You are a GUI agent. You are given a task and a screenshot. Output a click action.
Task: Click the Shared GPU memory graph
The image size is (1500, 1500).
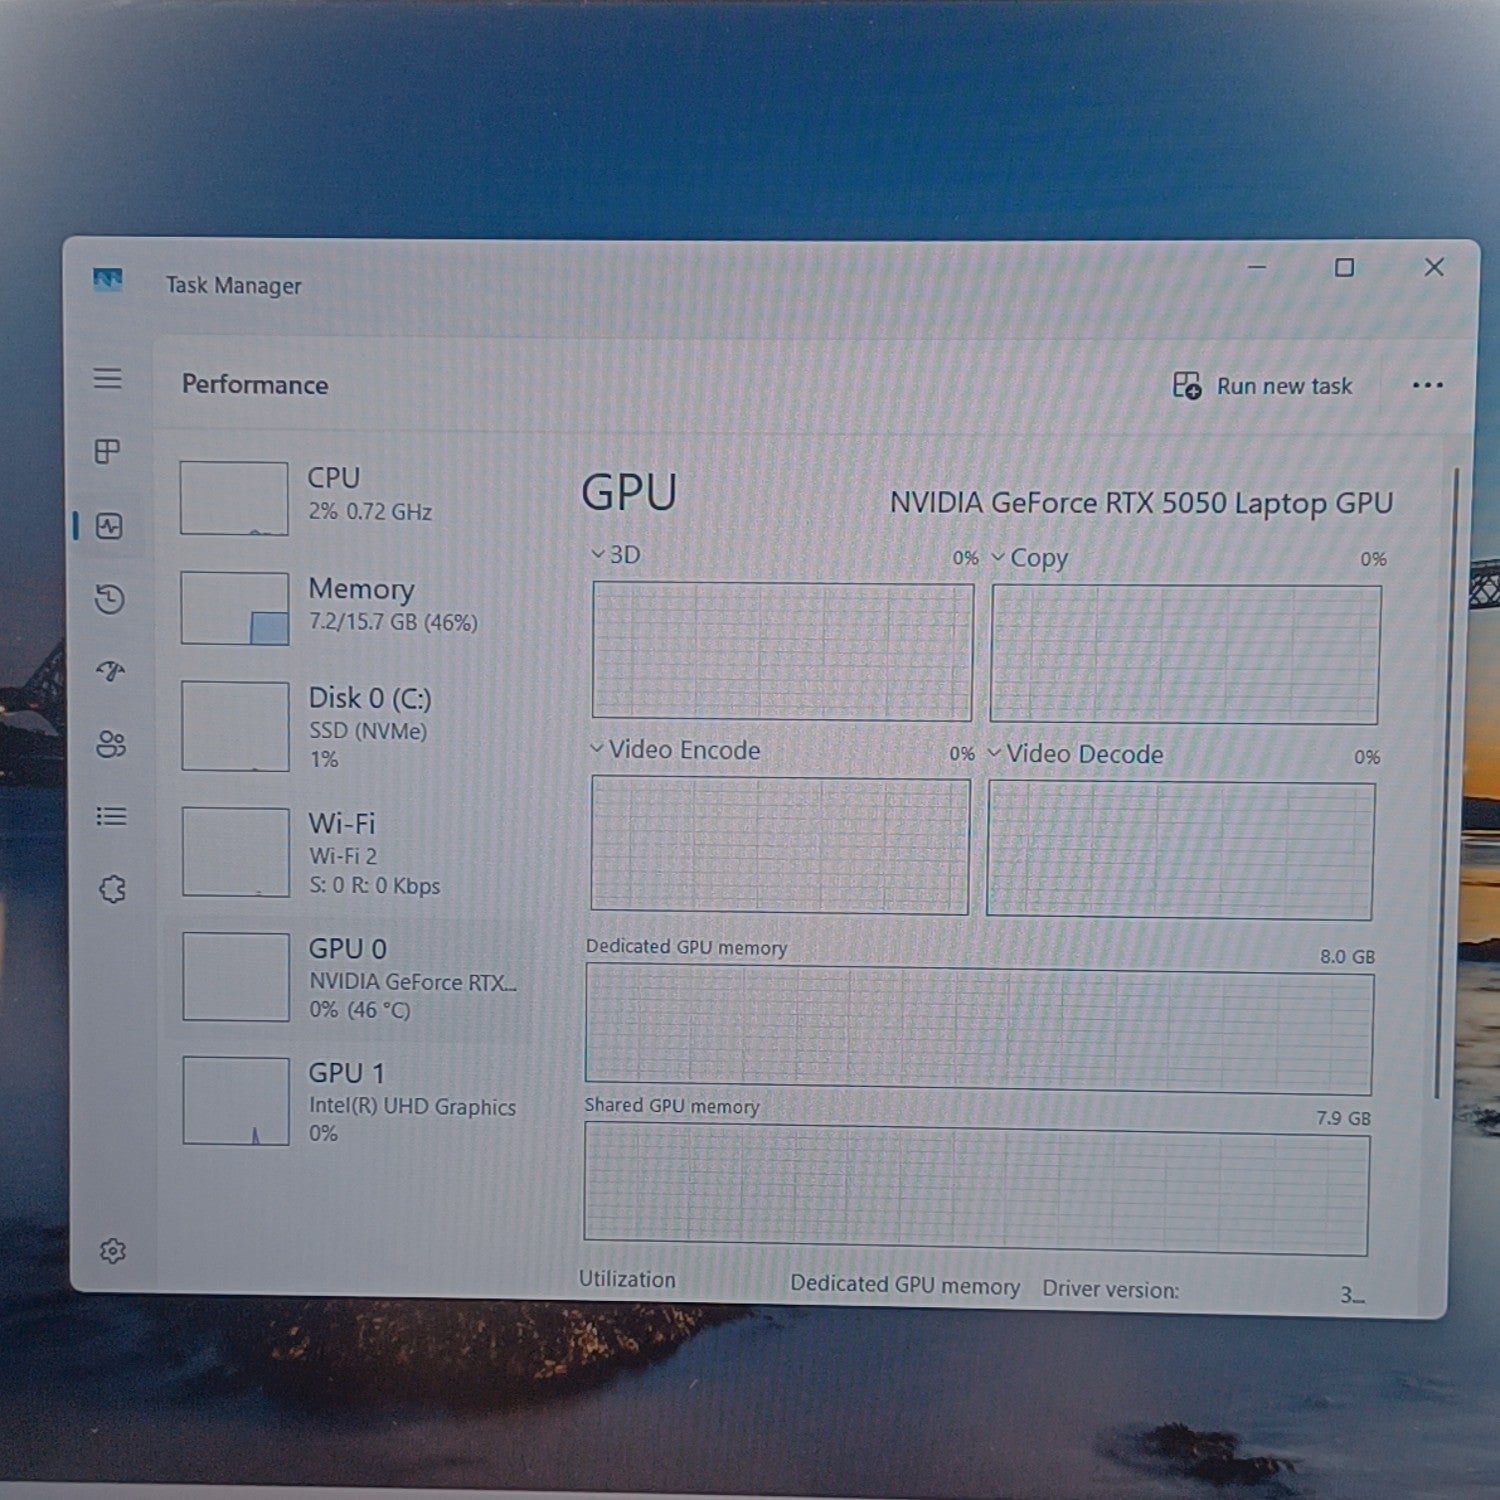(x=976, y=1188)
